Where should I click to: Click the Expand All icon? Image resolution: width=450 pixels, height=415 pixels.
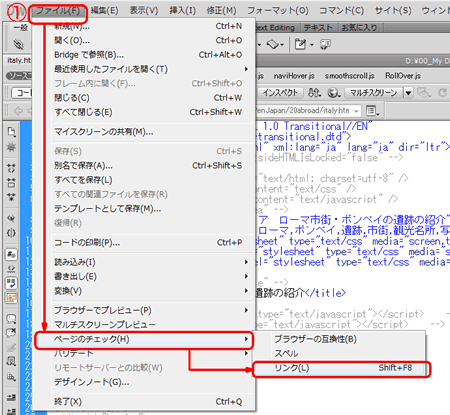tap(11, 197)
